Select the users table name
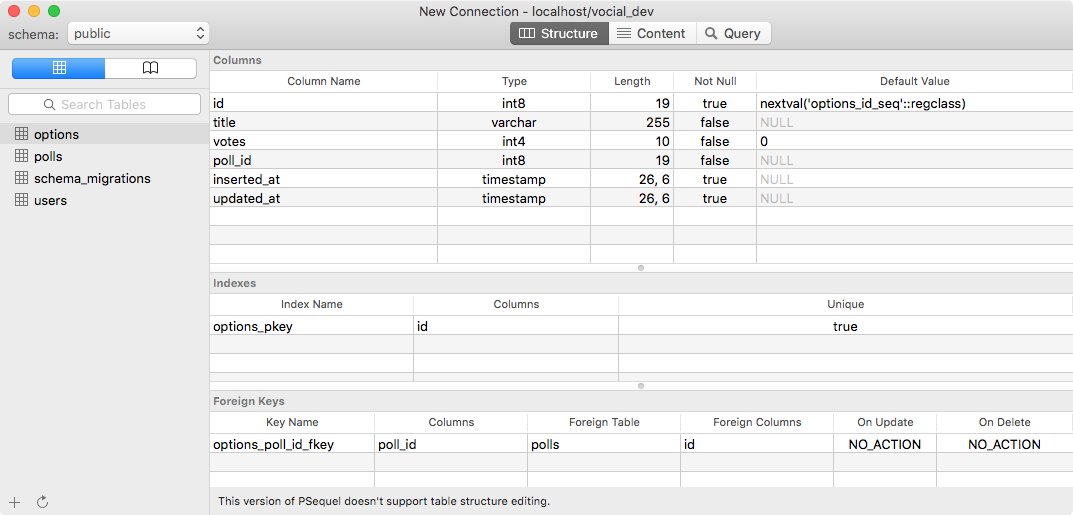Screen dimensions: 1073x515 (51, 200)
